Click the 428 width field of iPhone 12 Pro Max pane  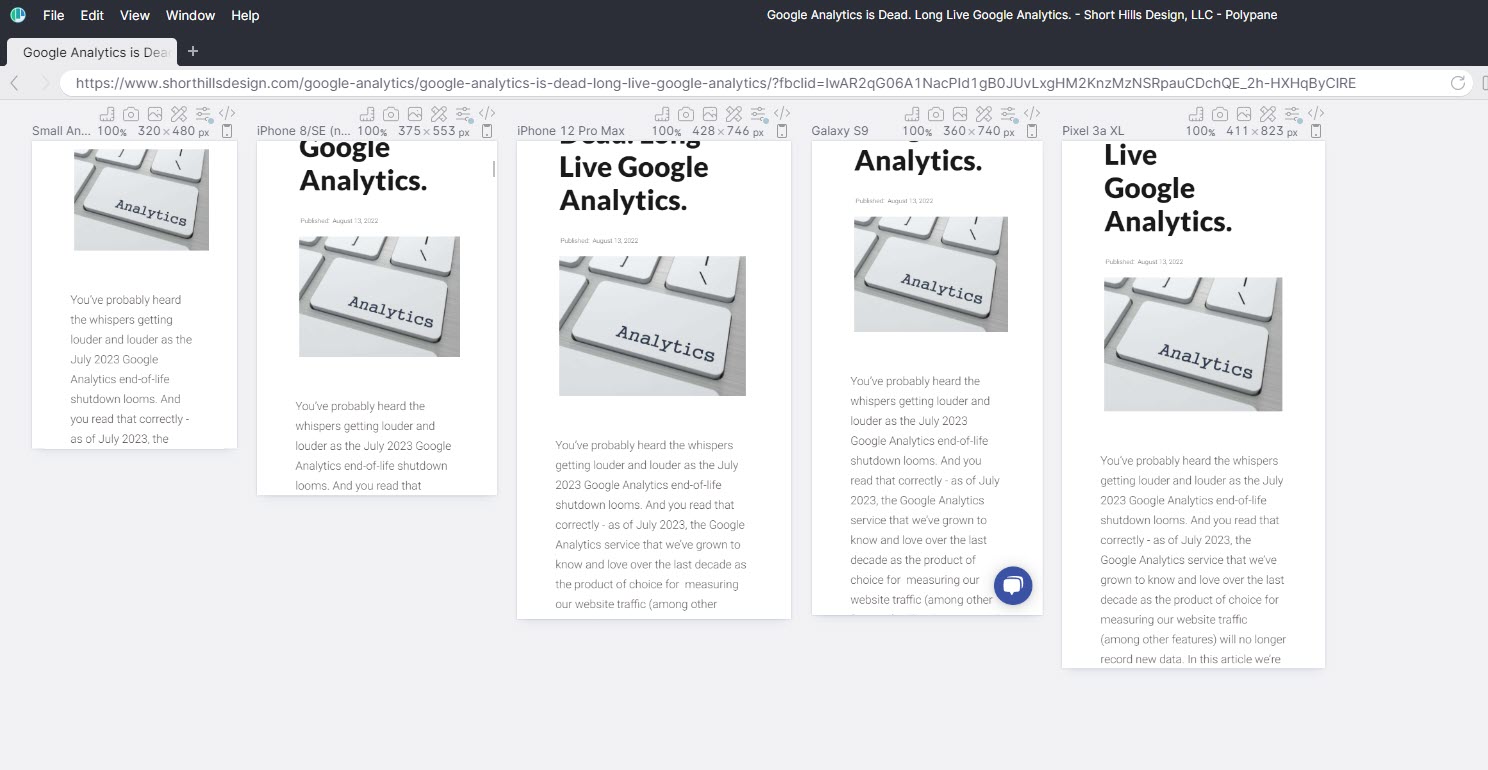(703, 131)
